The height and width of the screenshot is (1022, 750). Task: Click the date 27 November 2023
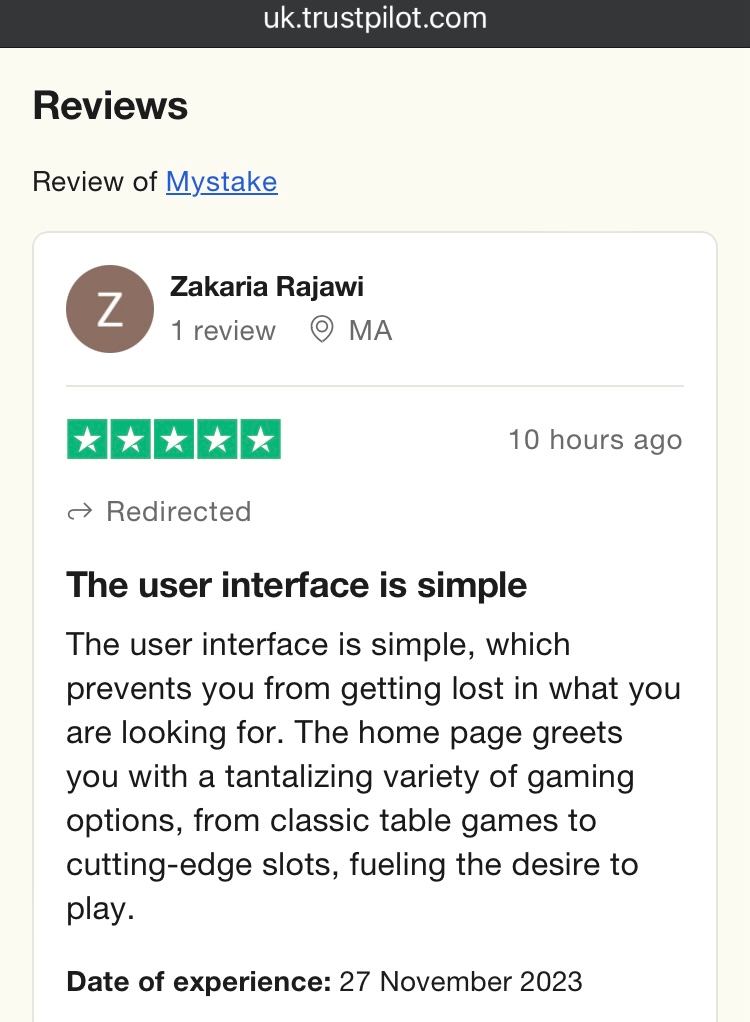[x=461, y=982]
